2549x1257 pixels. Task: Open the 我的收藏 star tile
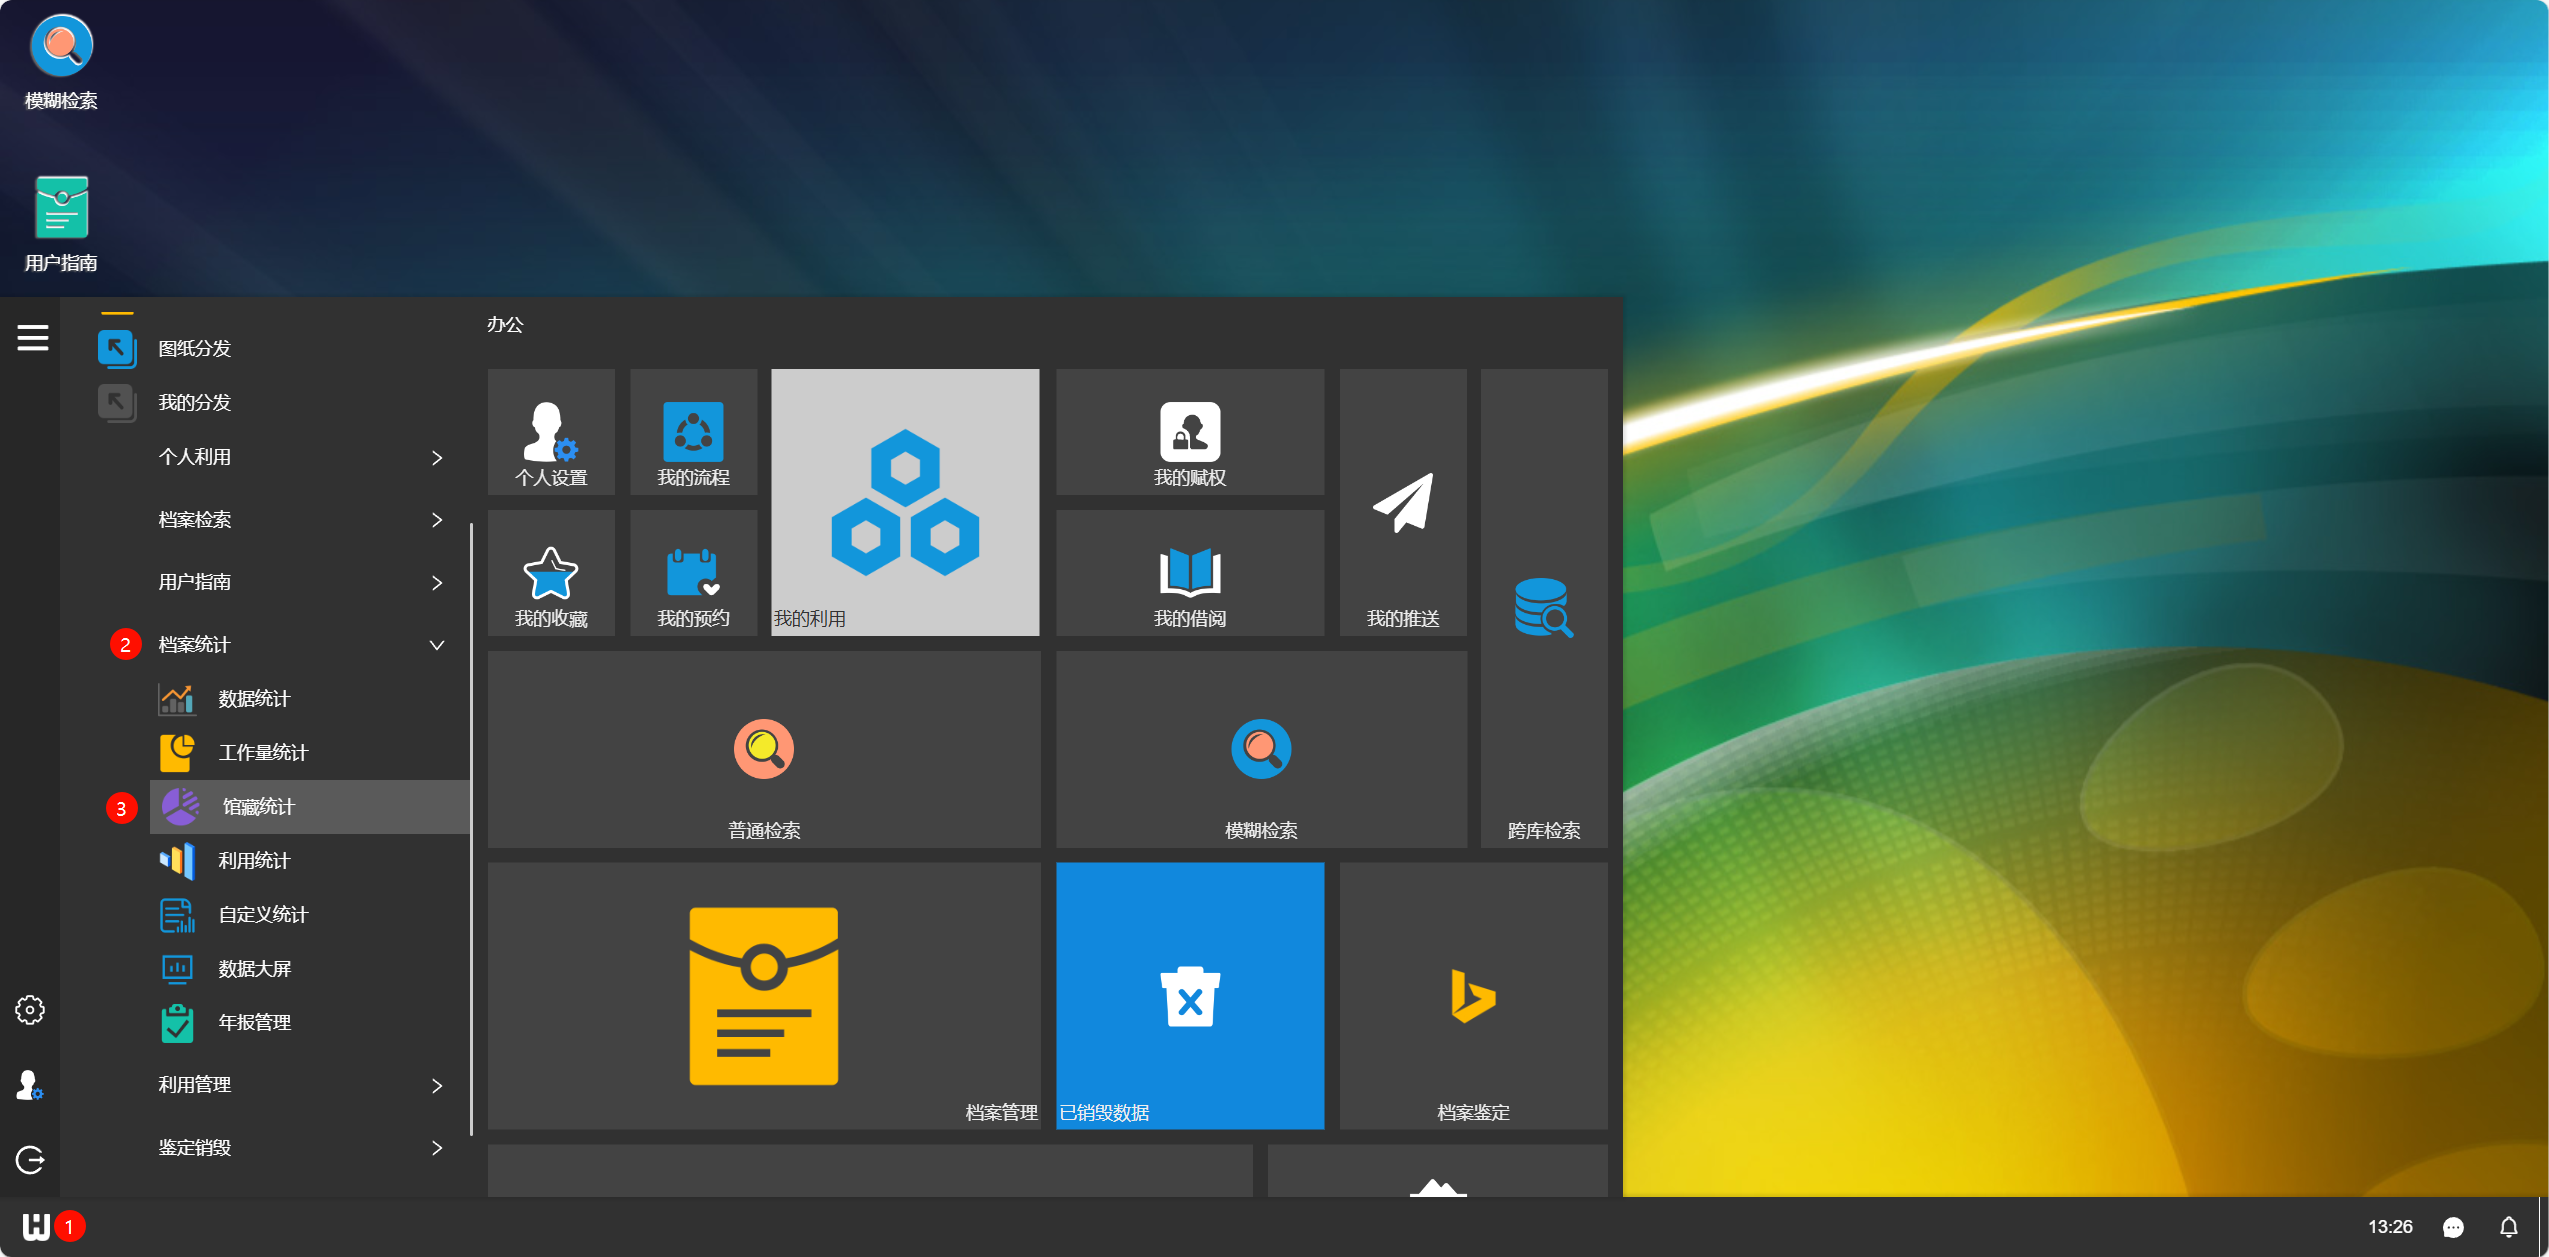pos(551,574)
